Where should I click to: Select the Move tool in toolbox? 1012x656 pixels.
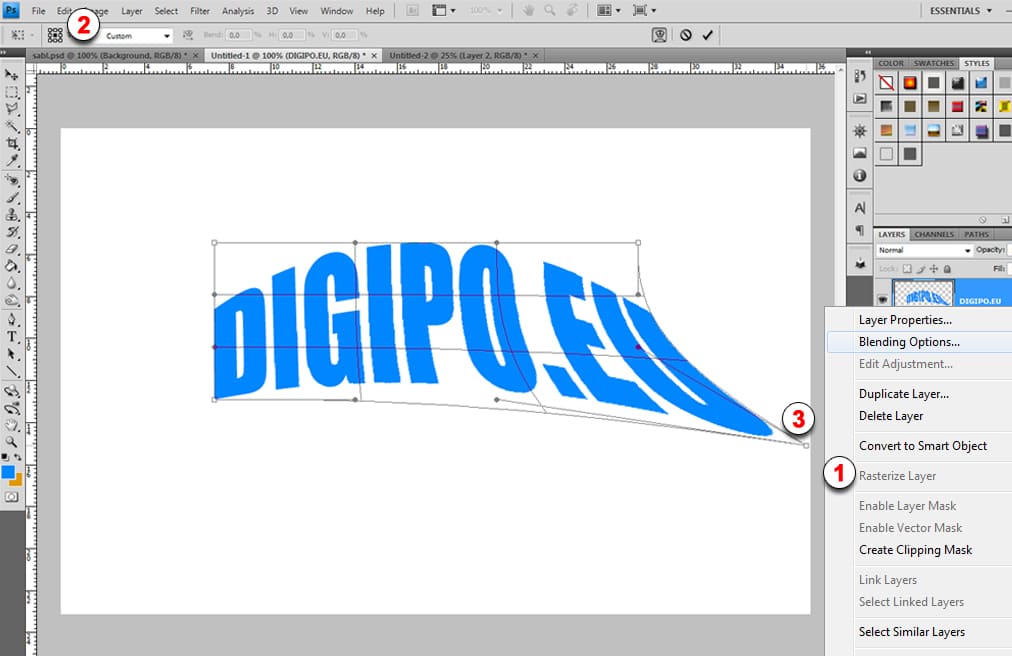[12, 75]
